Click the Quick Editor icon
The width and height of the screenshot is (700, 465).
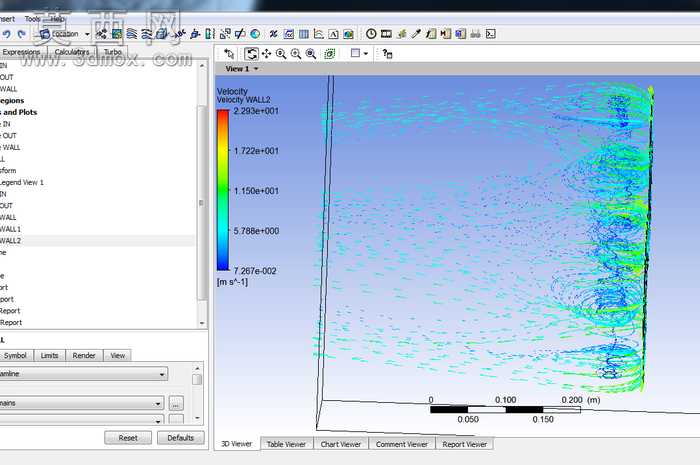(401, 34)
